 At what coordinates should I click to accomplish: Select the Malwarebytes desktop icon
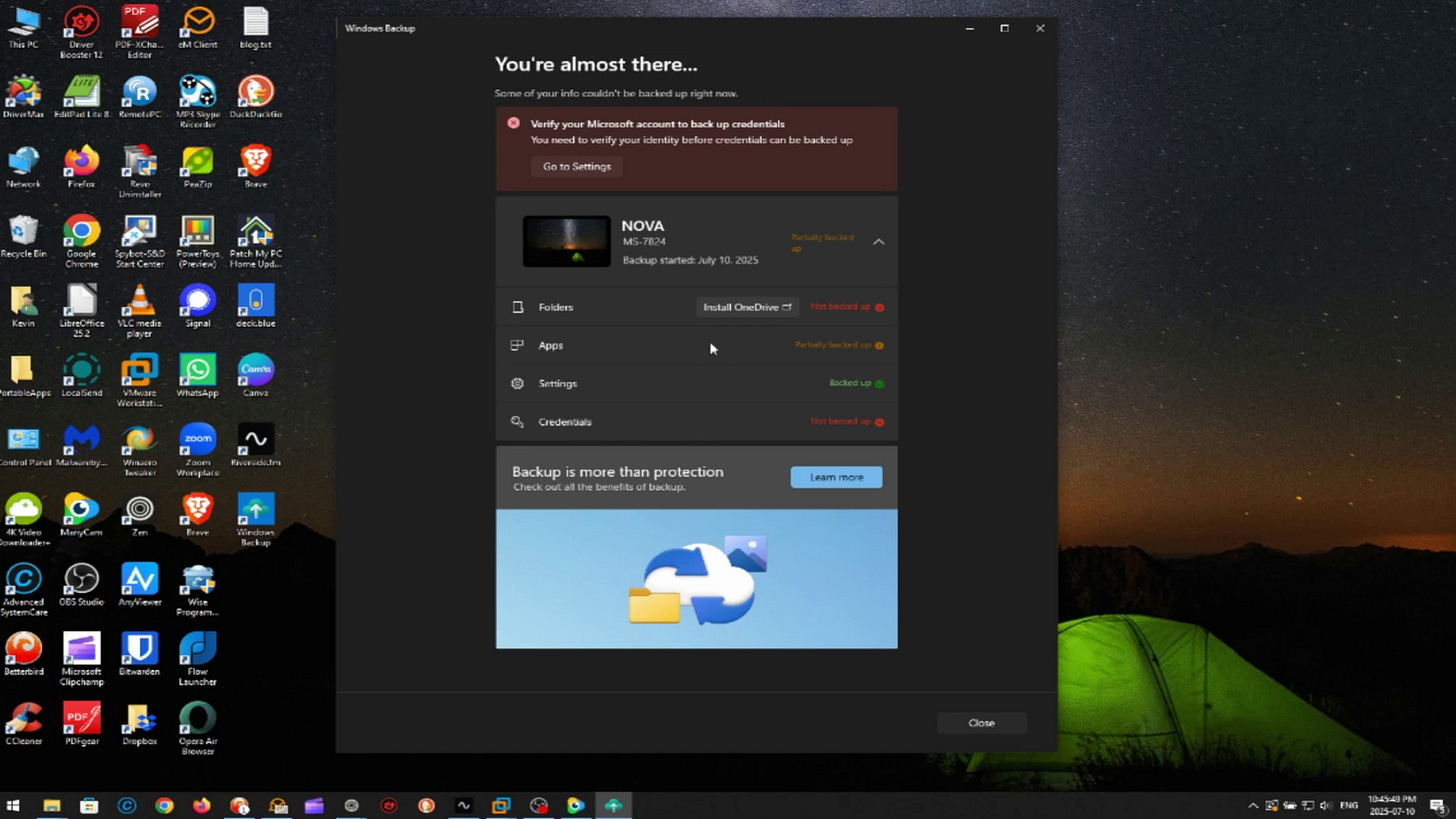(81, 446)
